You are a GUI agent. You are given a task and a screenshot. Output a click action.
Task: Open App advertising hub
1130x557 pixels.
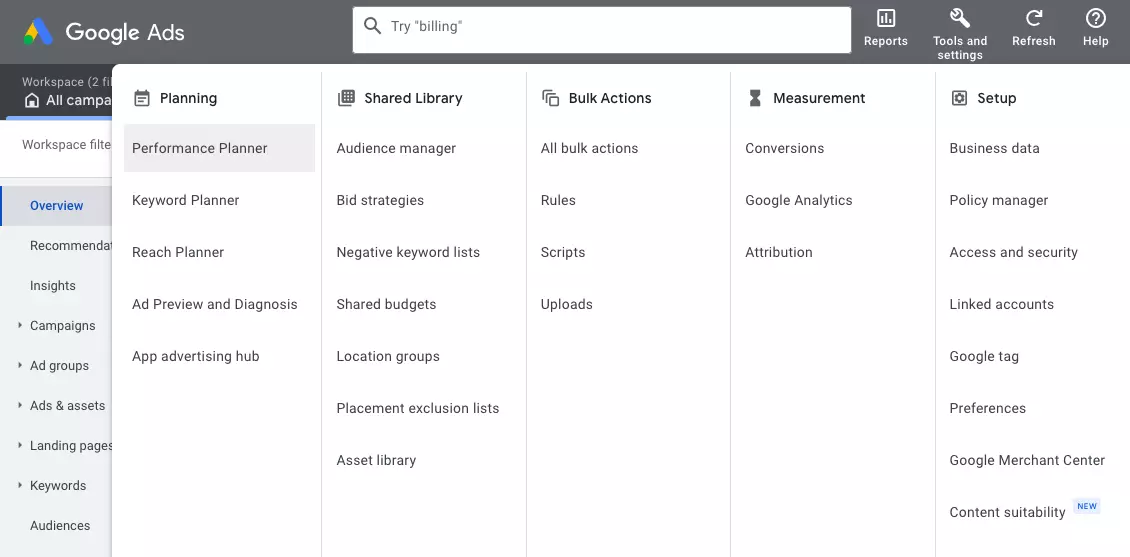click(x=195, y=356)
